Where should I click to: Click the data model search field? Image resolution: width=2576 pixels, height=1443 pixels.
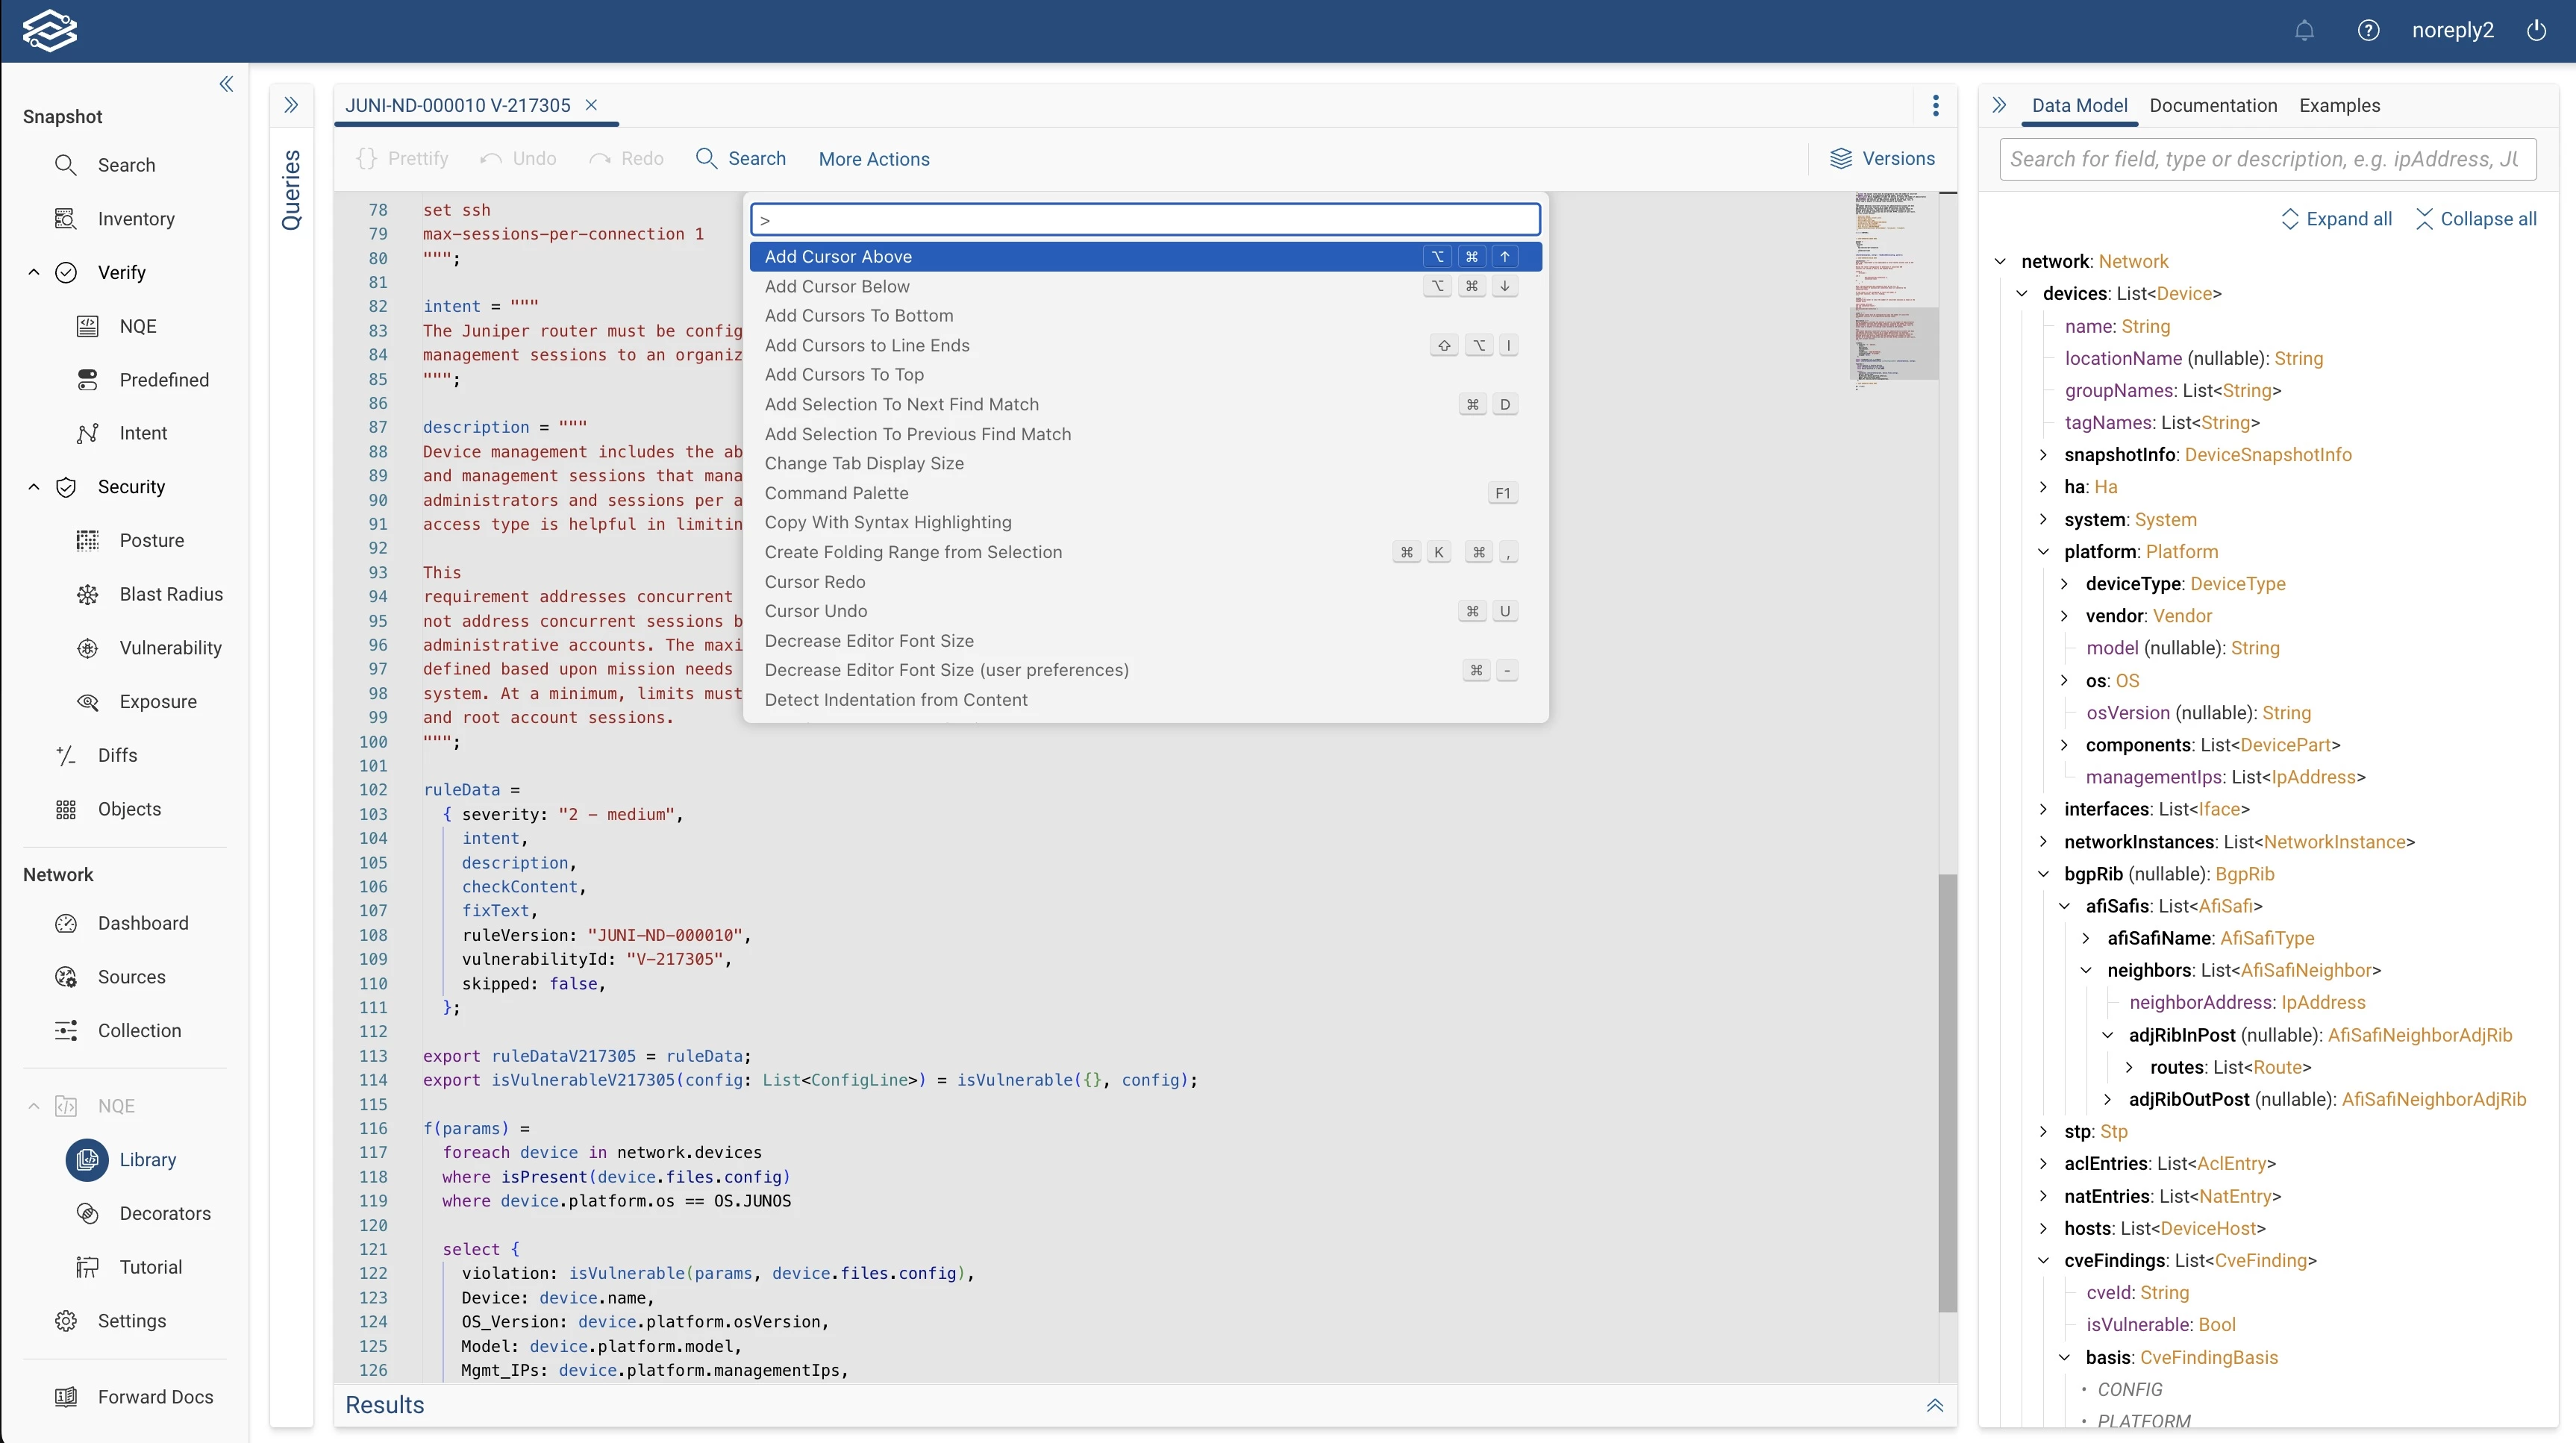2266,159
